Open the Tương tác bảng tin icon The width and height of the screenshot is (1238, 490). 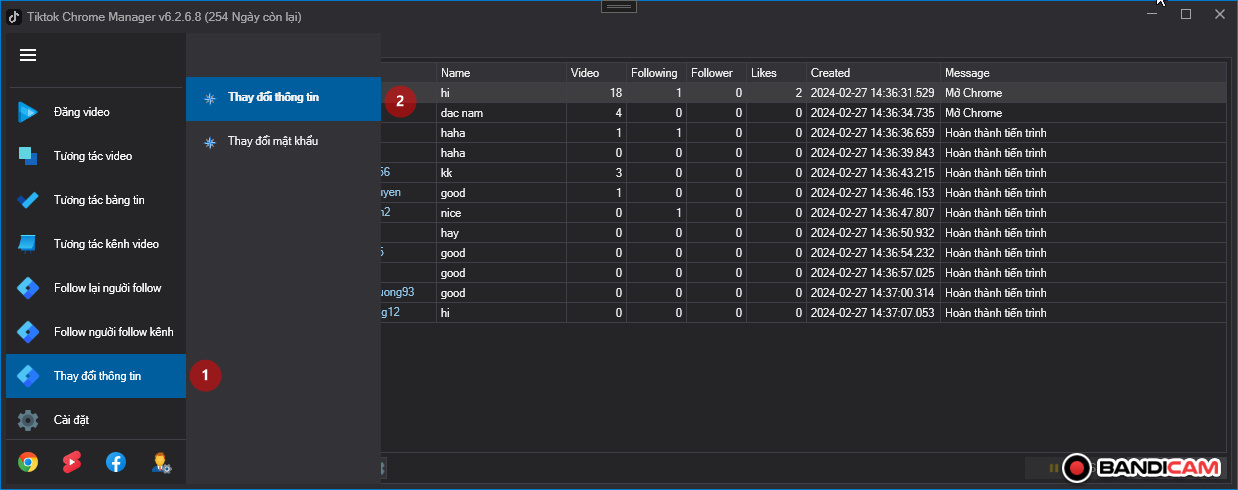pyautogui.click(x=28, y=200)
